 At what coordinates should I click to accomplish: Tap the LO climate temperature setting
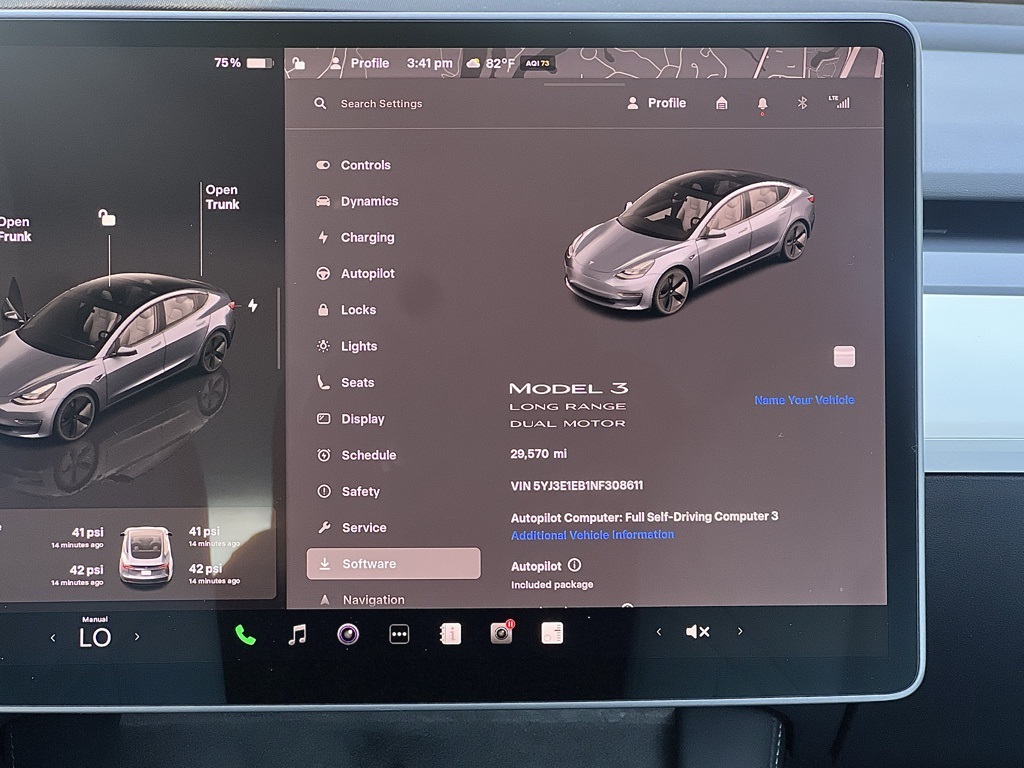point(95,637)
